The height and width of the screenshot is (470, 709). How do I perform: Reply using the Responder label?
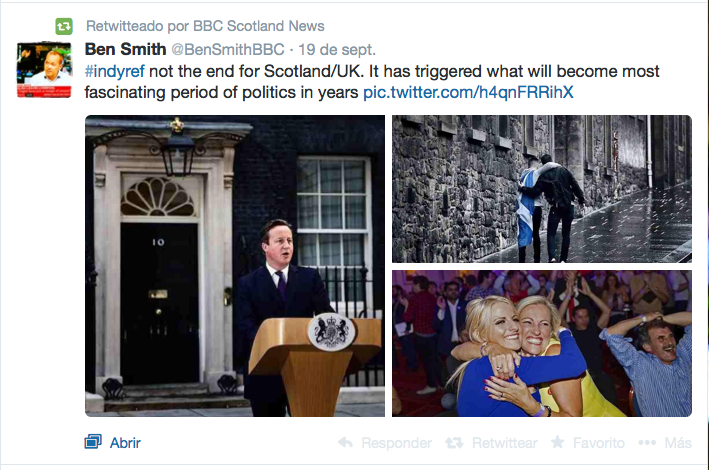click(x=396, y=443)
